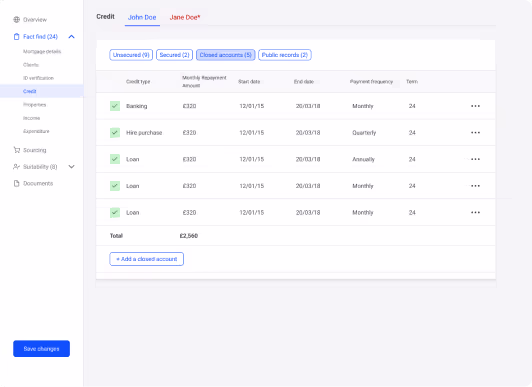This screenshot has width=532, height=387.
Task: Open more options for Annually Loan row
Action: pos(475,159)
